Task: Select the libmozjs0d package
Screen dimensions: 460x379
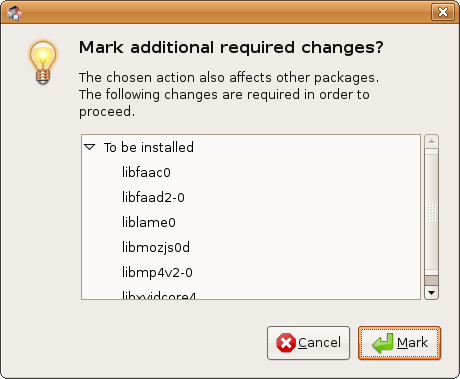Action: pyautogui.click(x=251, y=247)
